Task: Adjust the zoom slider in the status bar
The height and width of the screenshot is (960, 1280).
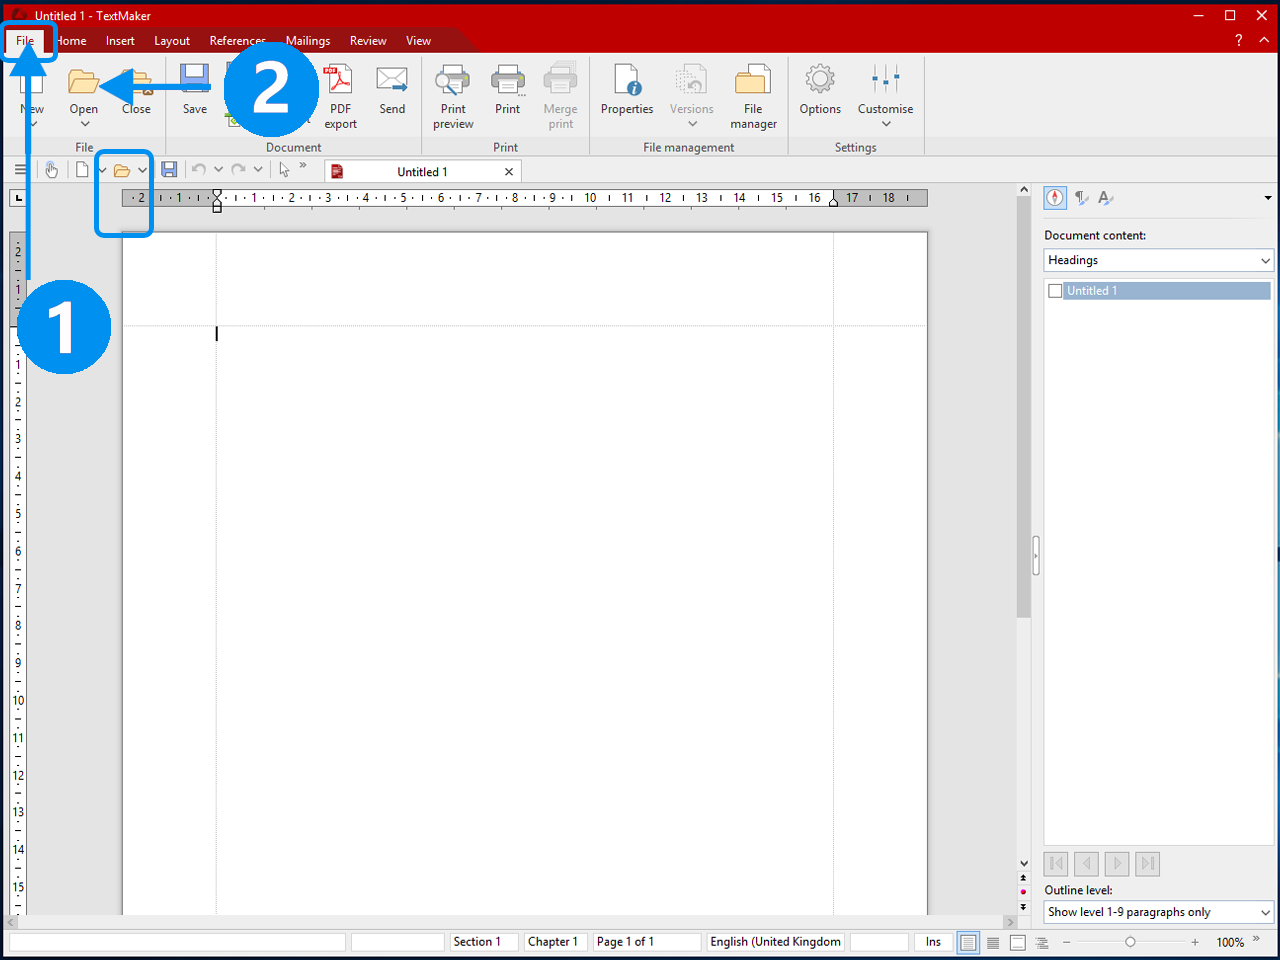Action: click(x=1130, y=941)
